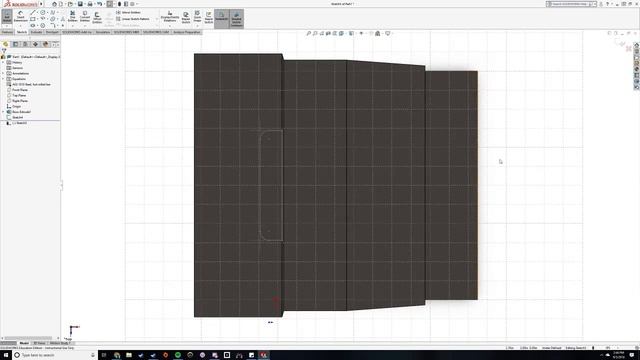Open the SOLIDWORKS Add-Ins tab
Screen dimensions: 640x360
[77, 32]
